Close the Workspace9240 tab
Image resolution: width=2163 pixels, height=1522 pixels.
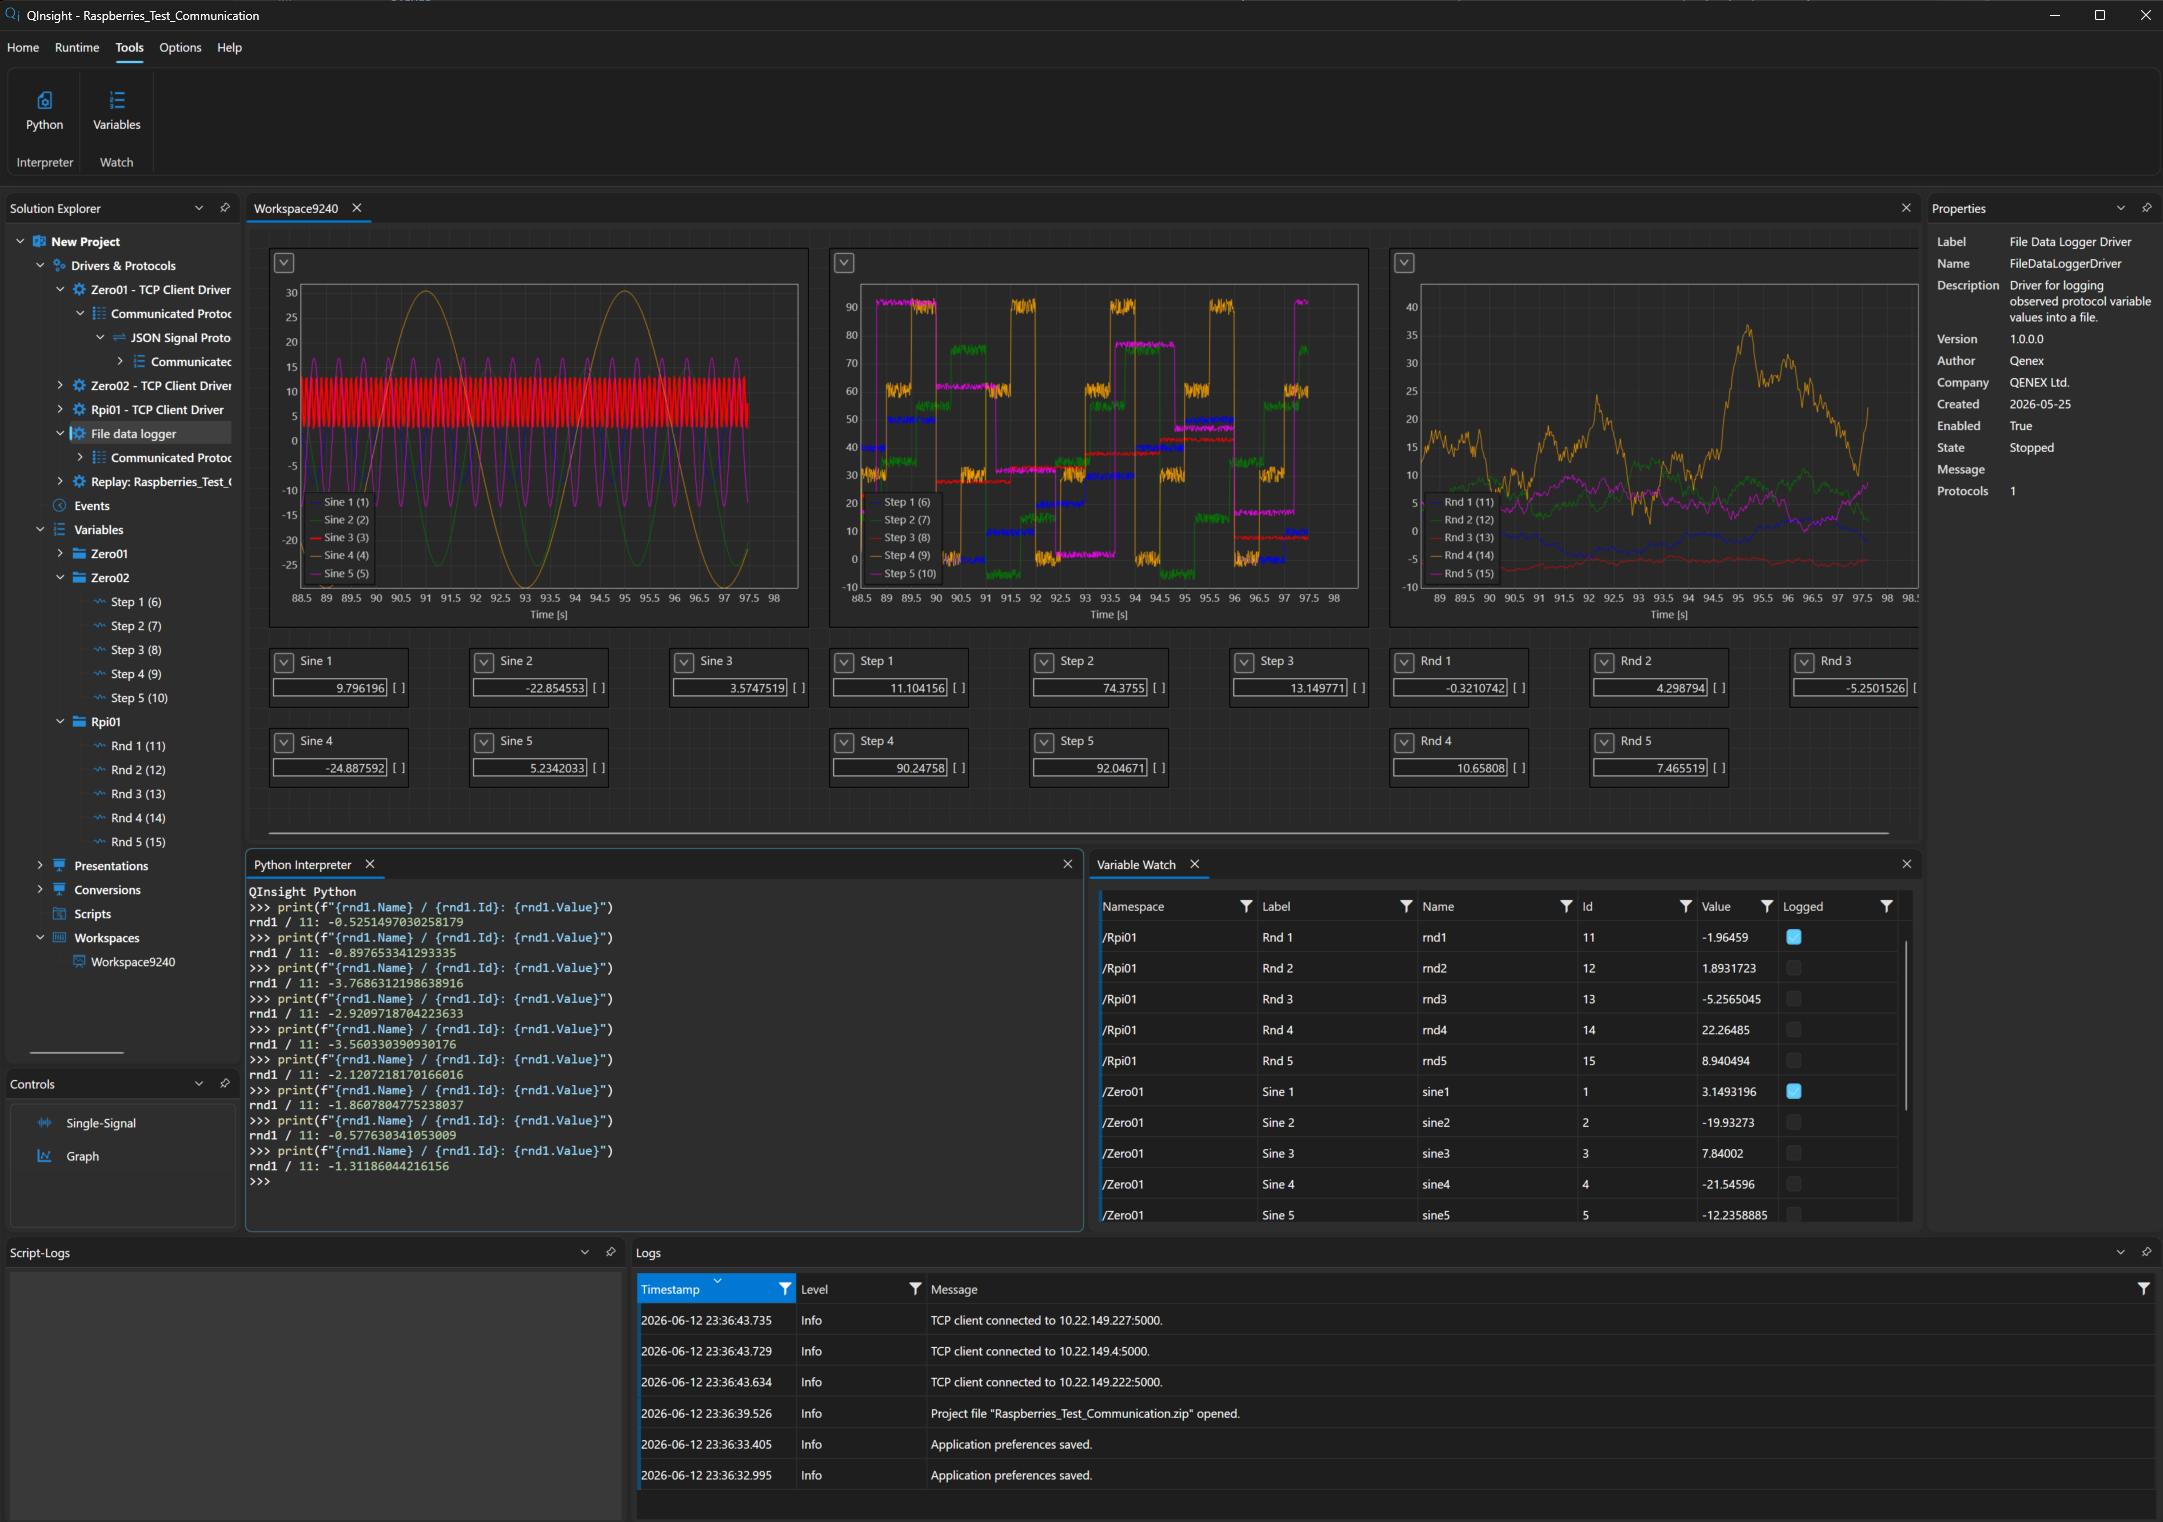coord(356,208)
